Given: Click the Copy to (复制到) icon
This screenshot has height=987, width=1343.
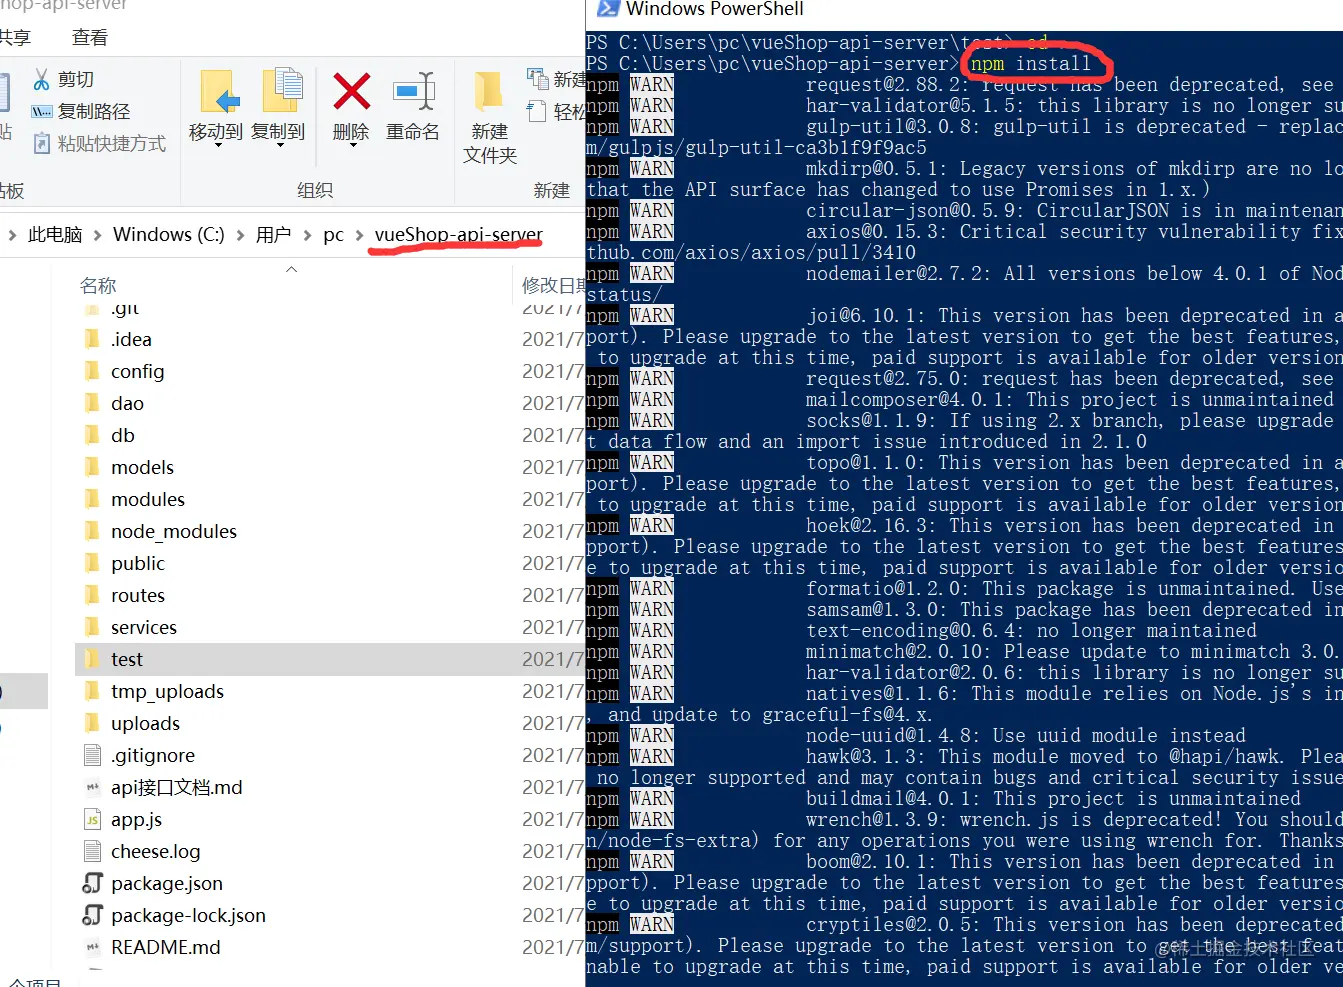Looking at the screenshot, I should 282,91.
